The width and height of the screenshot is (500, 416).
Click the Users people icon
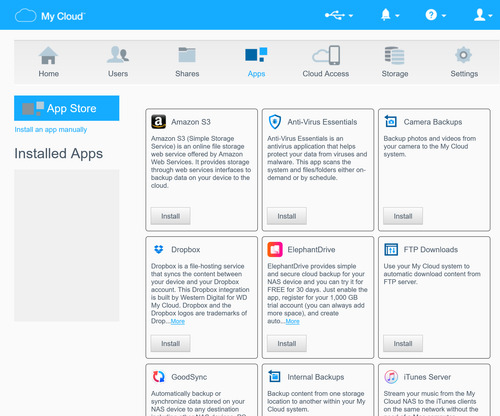(118, 55)
